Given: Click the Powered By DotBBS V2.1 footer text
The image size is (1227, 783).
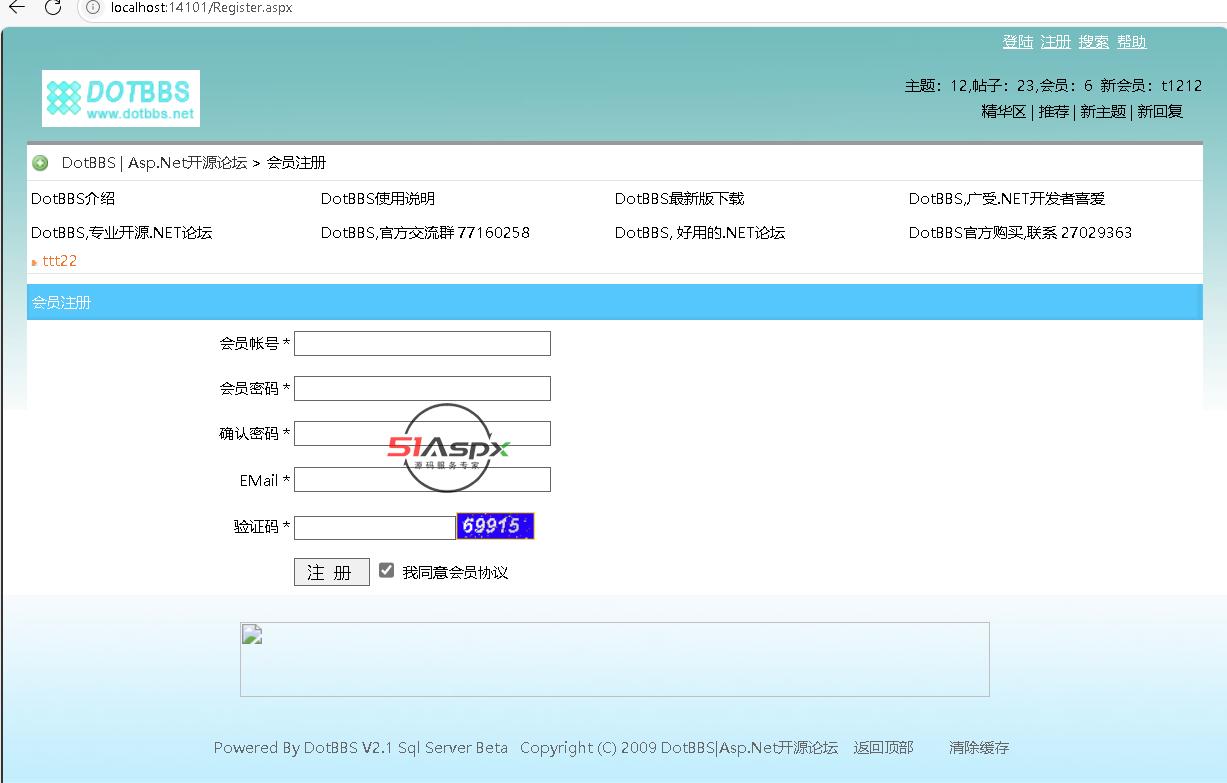Looking at the screenshot, I should (361, 748).
